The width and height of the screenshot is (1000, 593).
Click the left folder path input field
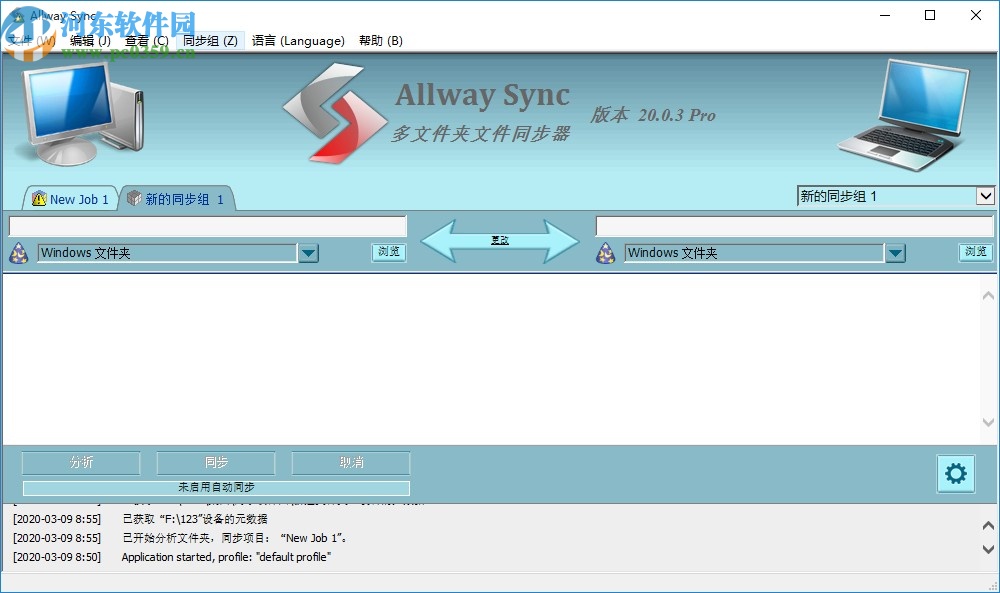[207, 225]
